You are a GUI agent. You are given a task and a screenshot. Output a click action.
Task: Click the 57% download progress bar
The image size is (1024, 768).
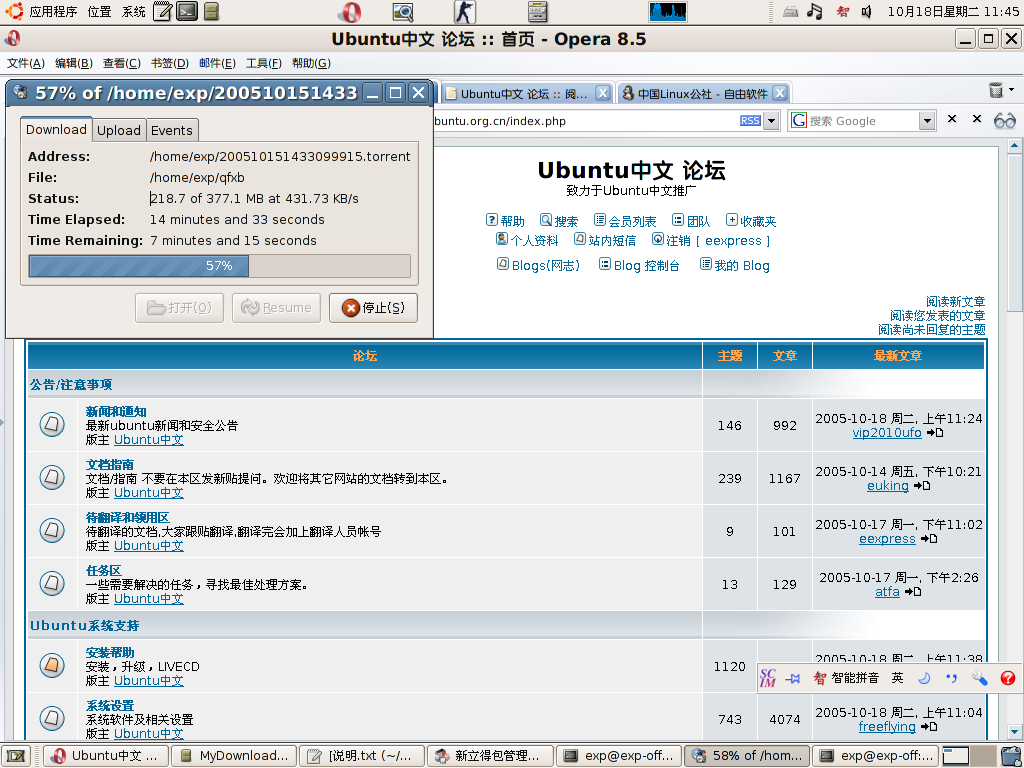pyautogui.click(x=219, y=266)
